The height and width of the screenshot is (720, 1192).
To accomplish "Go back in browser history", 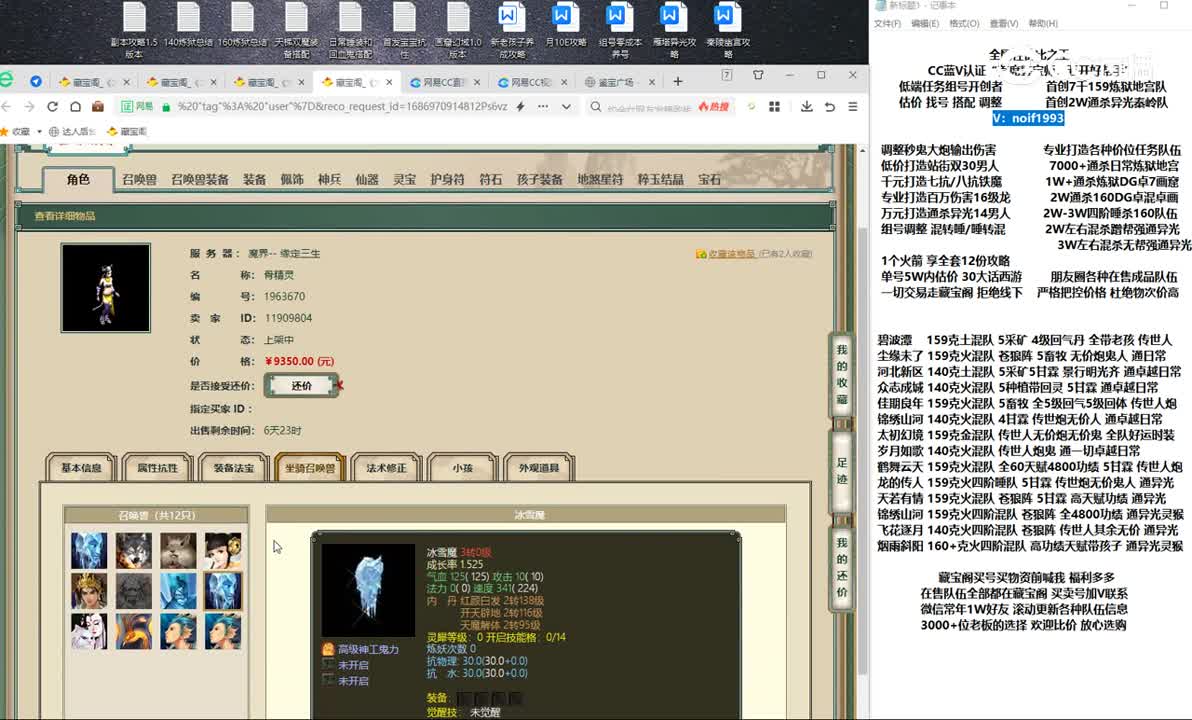I will 7,106.
